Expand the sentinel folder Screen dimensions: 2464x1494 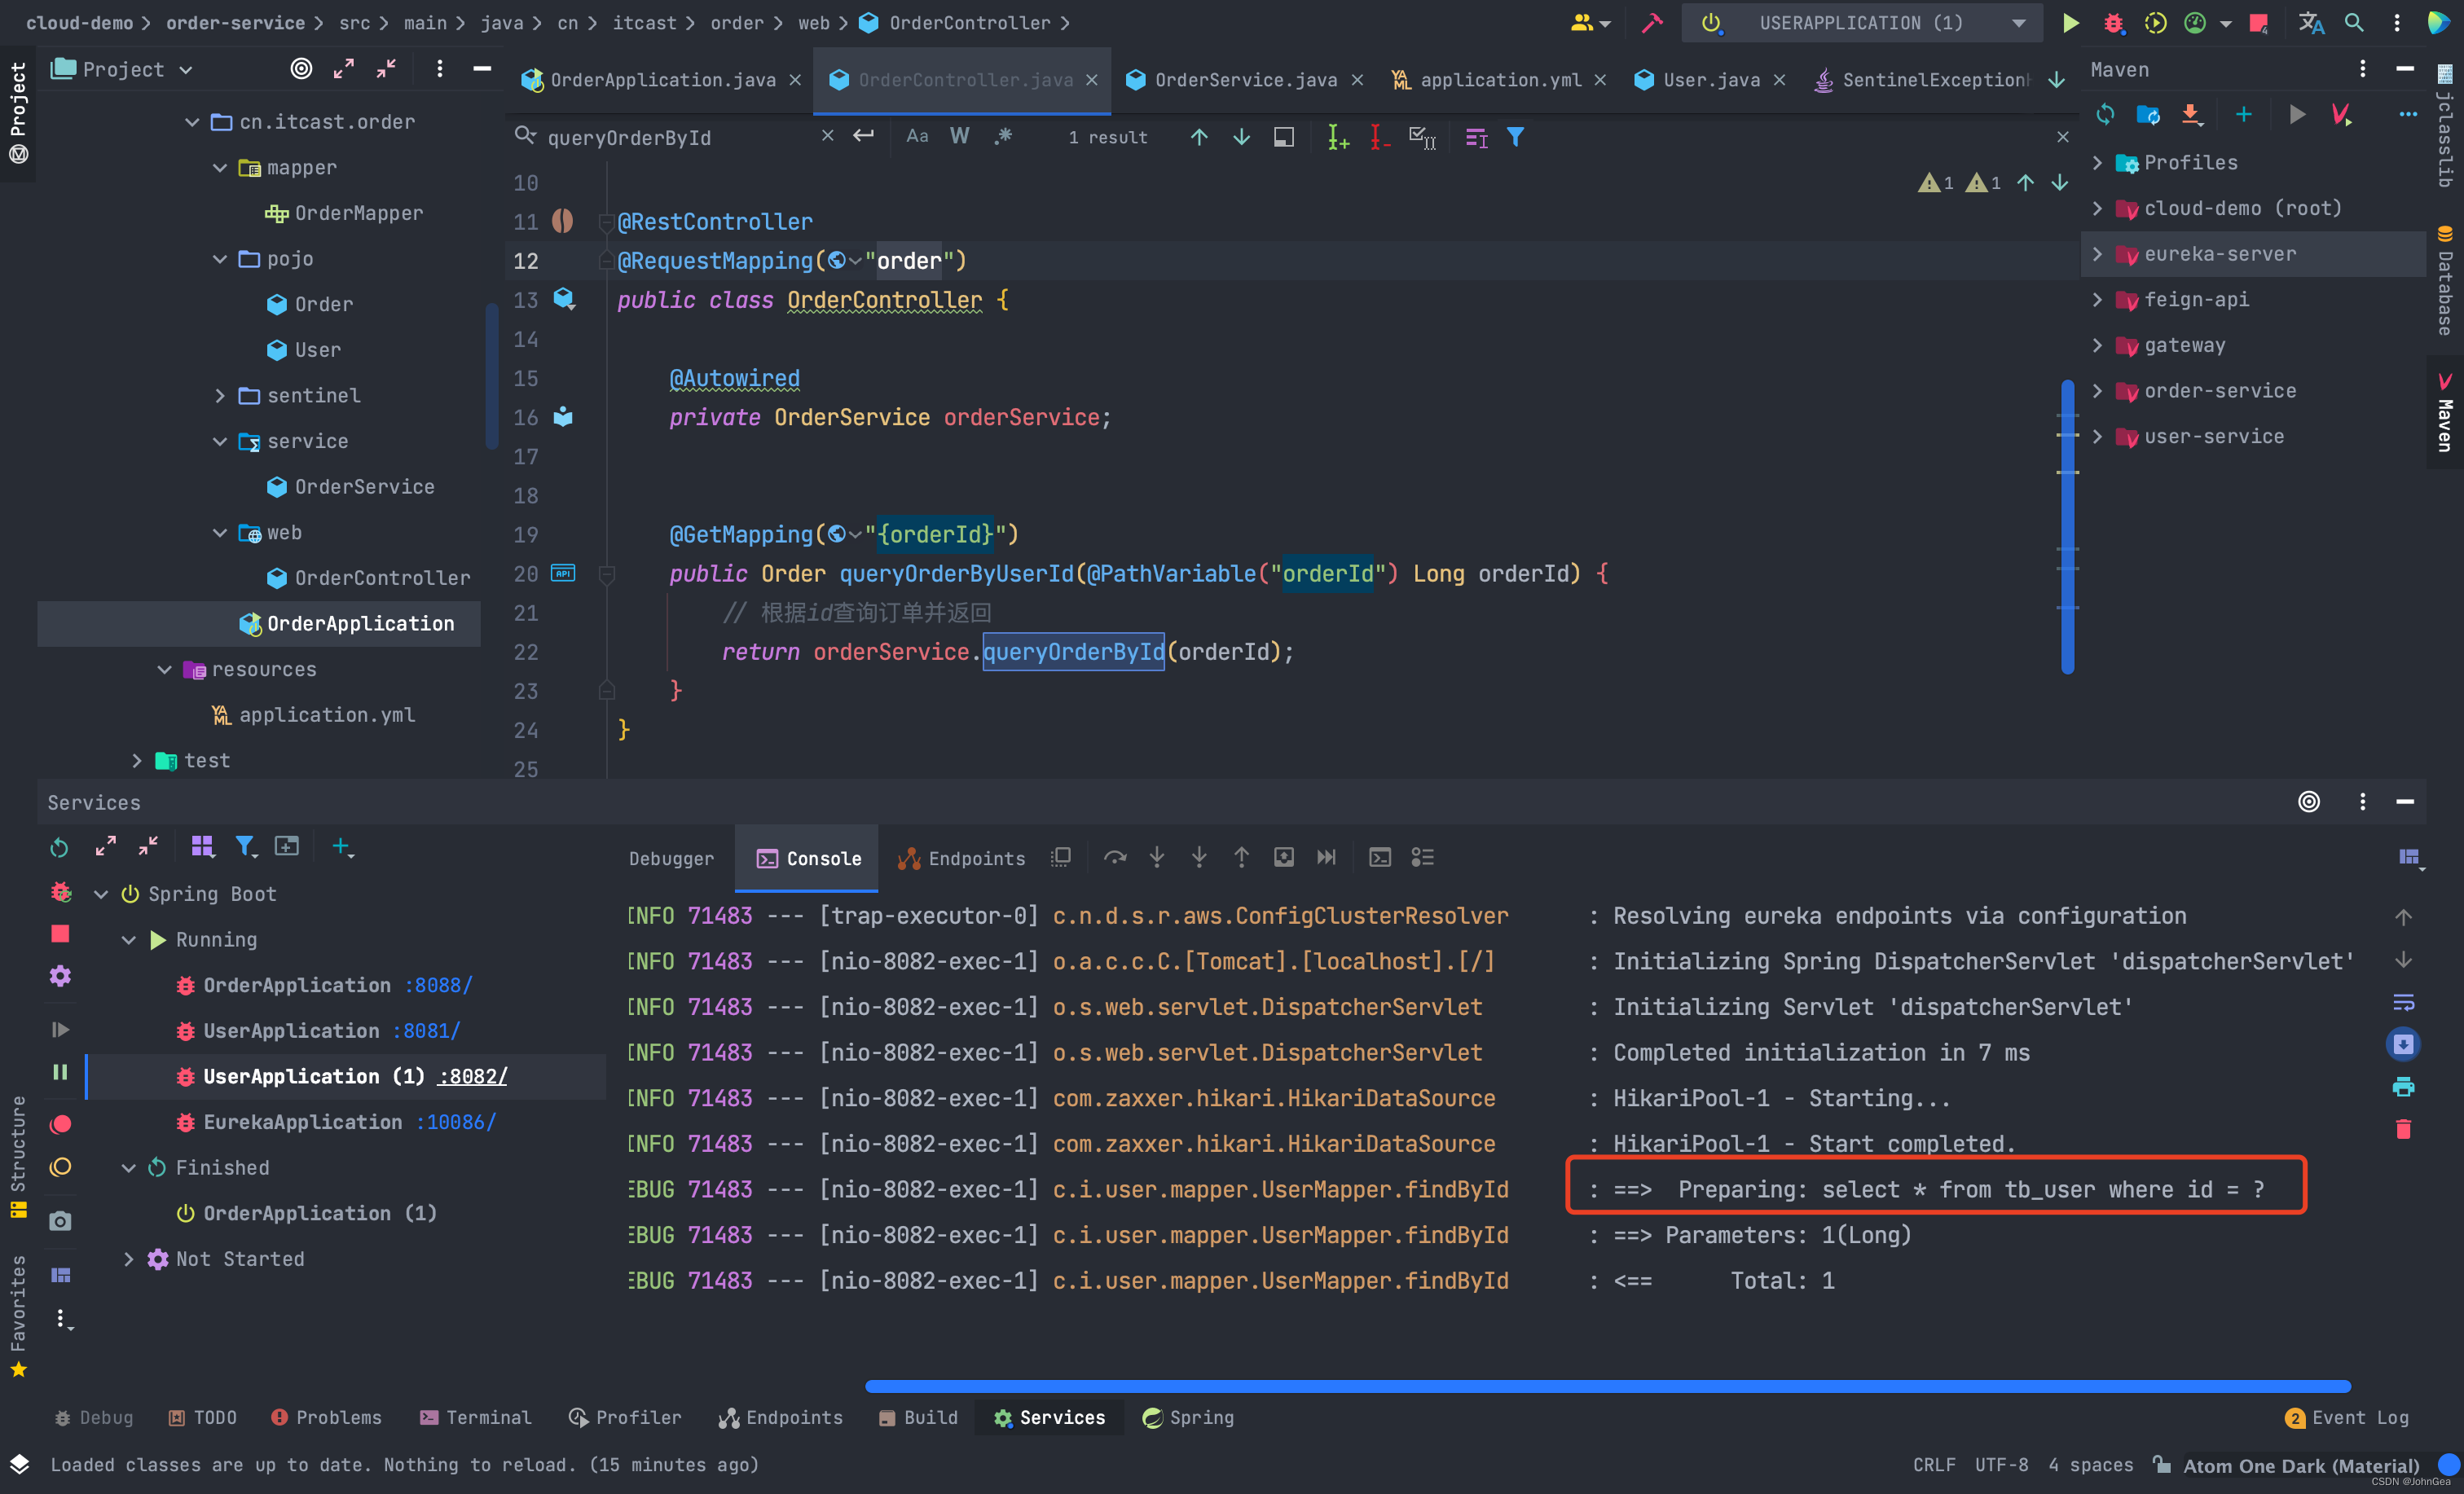(x=220, y=396)
